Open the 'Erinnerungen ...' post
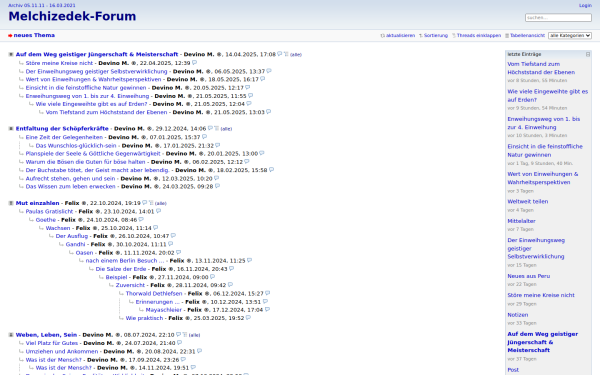 pyautogui.click(x=157, y=302)
